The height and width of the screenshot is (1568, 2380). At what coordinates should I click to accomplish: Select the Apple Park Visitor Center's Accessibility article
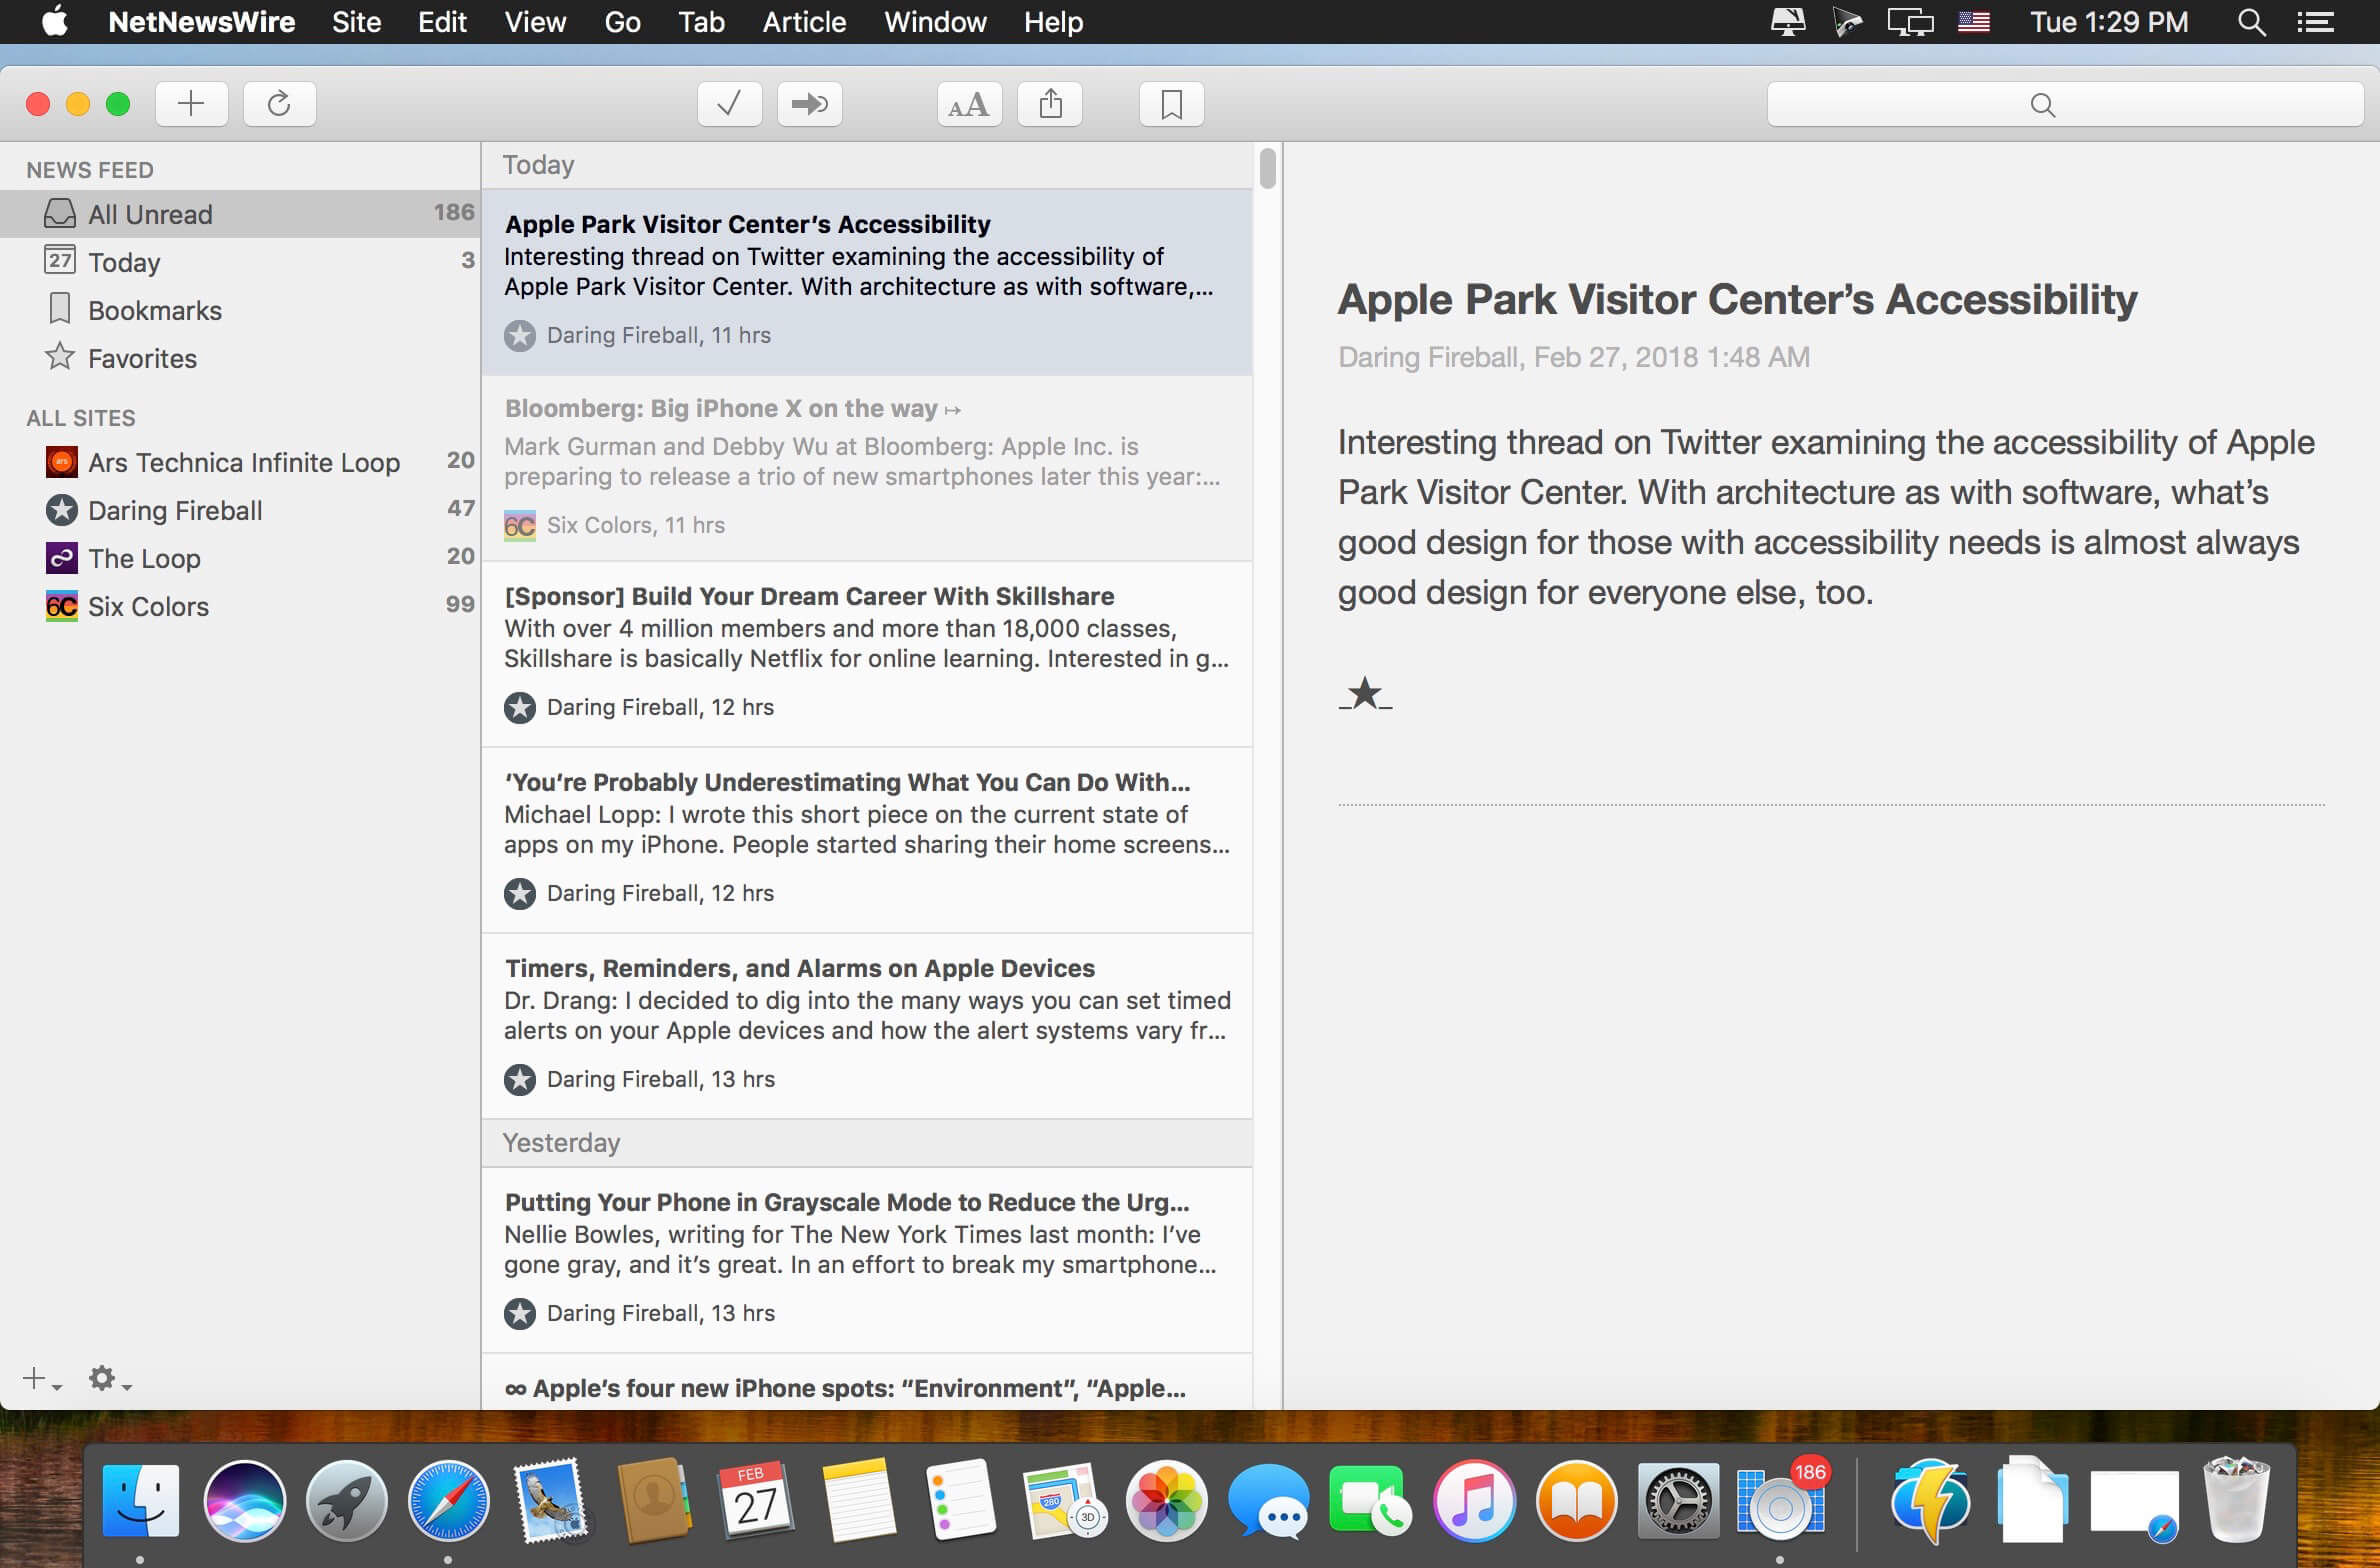click(867, 282)
